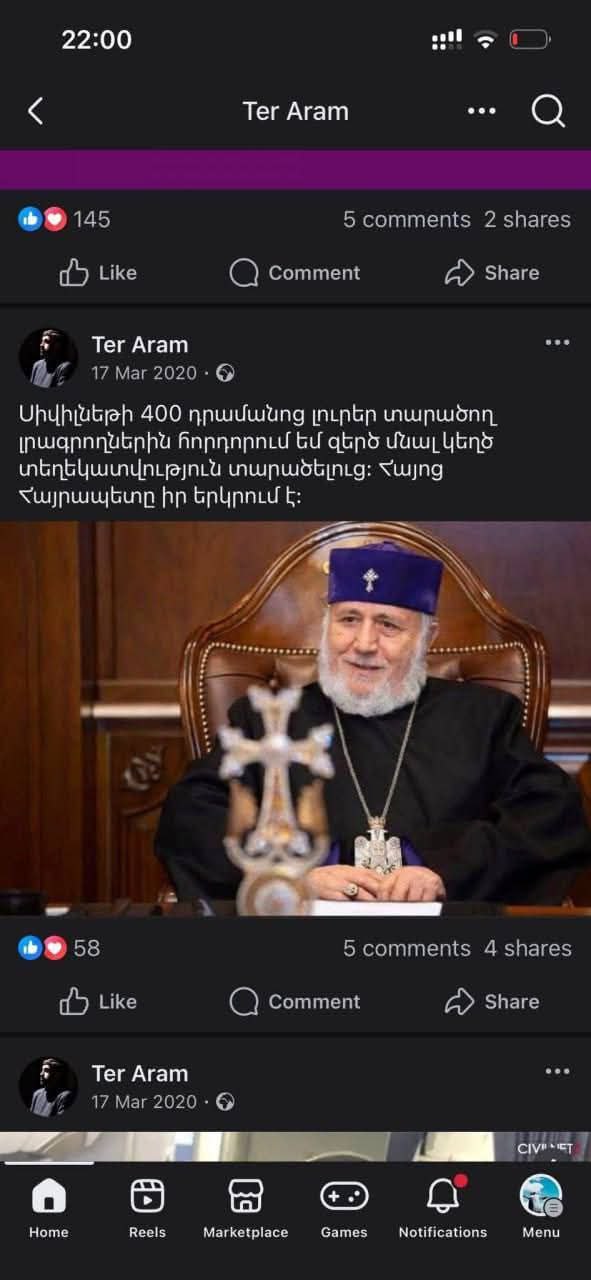Share the post with 4 shares
Screen dimensions: 591x1280
(491, 1001)
